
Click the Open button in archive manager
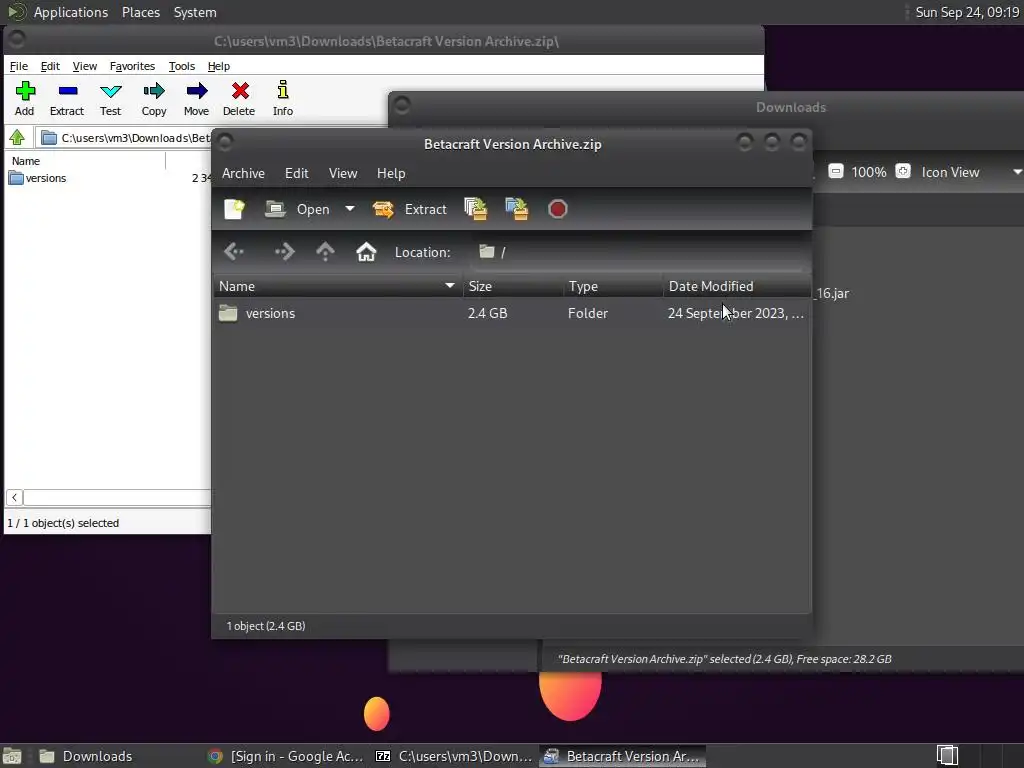pyautogui.click(x=298, y=209)
